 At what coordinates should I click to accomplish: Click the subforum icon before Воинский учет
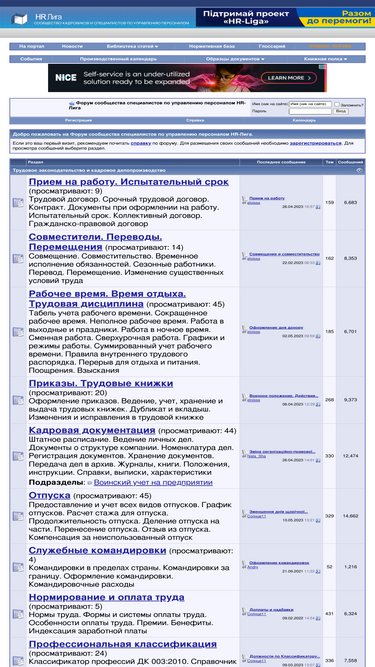click(x=90, y=483)
